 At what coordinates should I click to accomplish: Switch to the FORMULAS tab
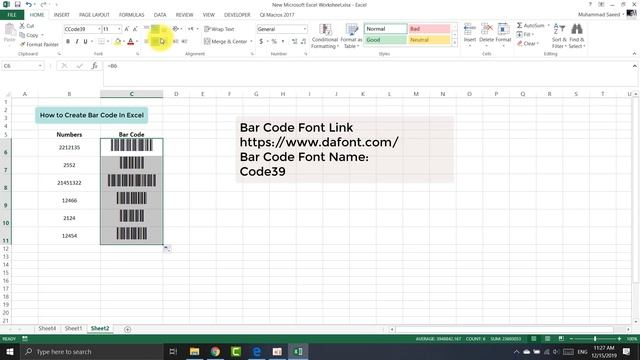click(131, 15)
